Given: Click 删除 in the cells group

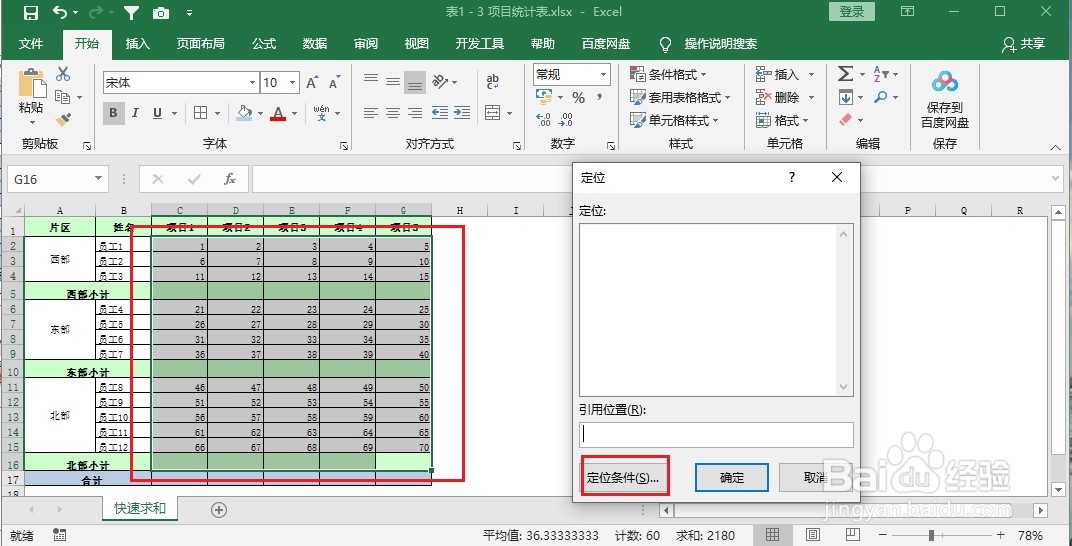Looking at the screenshot, I should (778, 98).
